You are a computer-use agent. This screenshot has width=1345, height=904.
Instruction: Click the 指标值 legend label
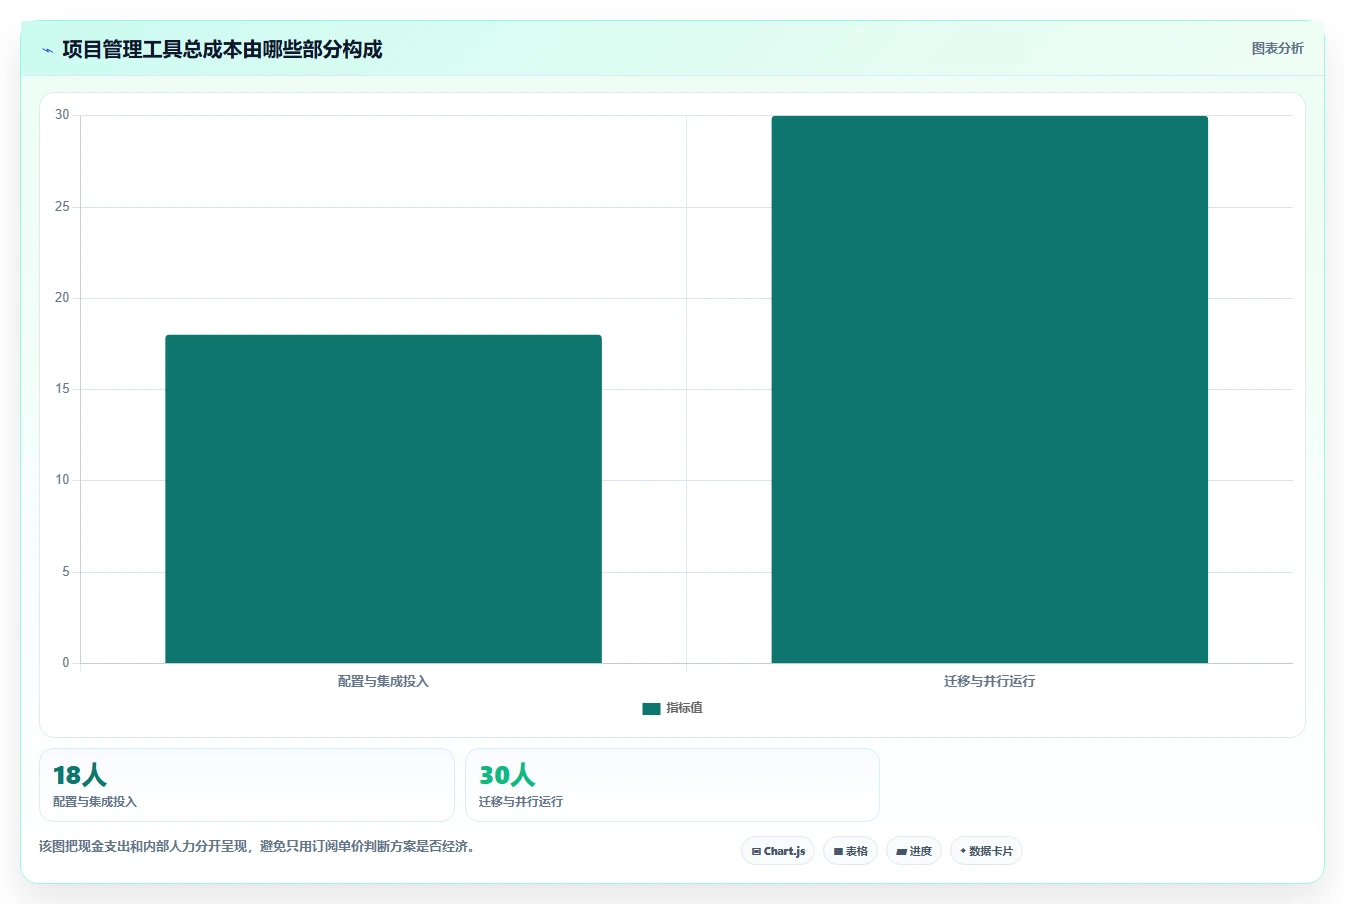click(685, 708)
